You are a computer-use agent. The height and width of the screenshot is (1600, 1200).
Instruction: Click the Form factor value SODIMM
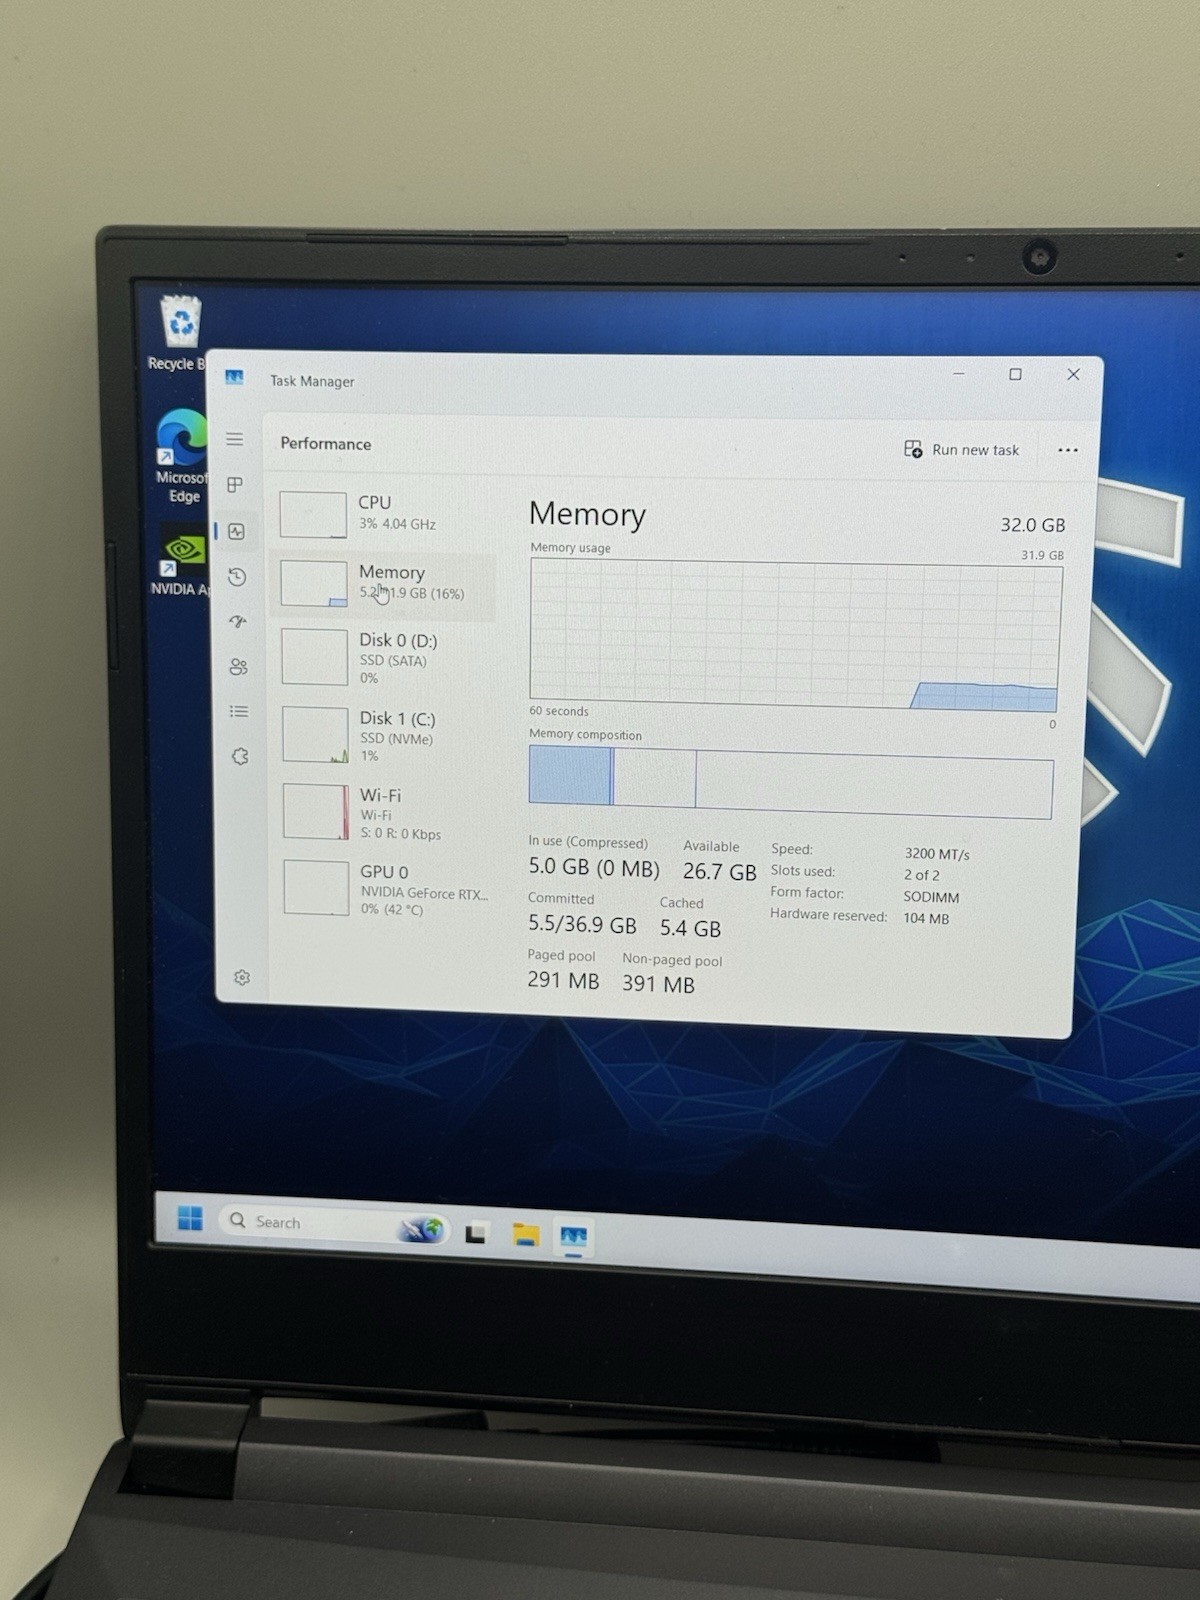(931, 897)
